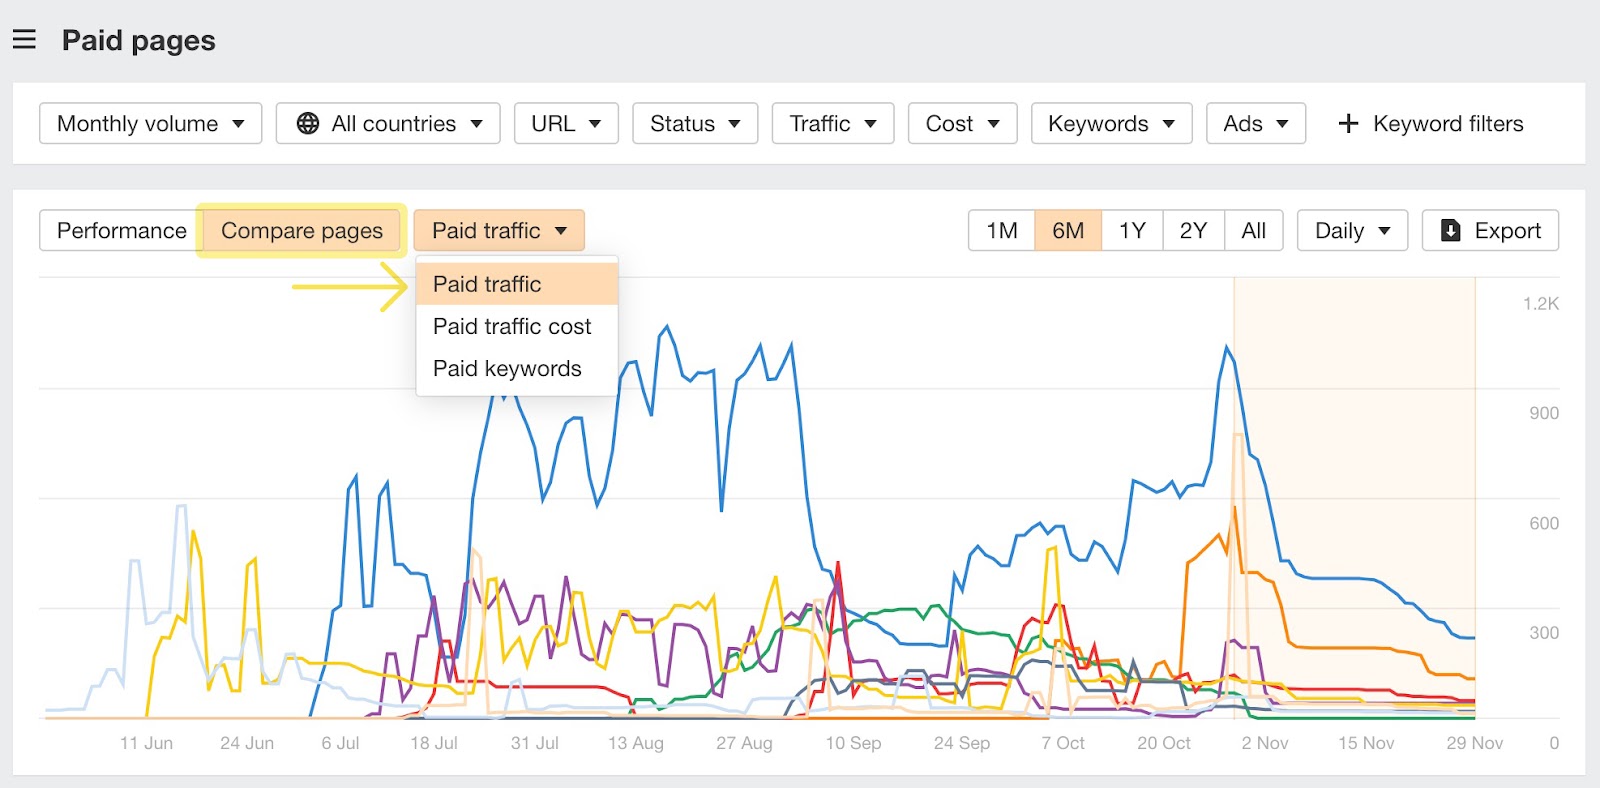Select the 1M time range

pos(1001,231)
